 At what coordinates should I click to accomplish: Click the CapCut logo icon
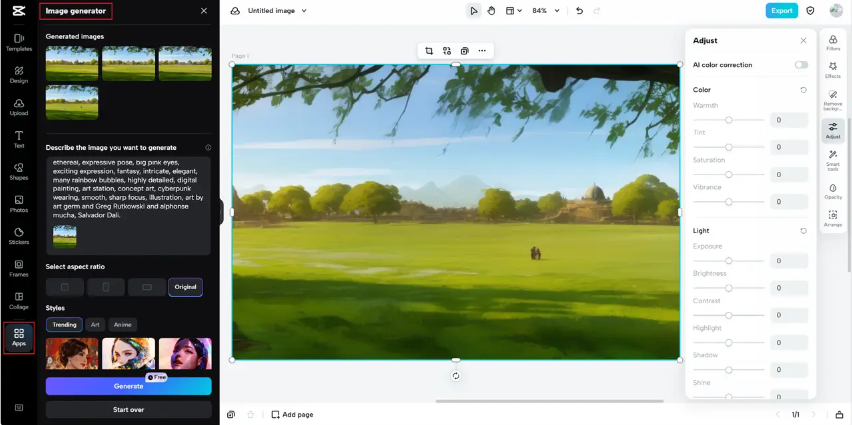pyautogui.click(x=18, y=11)
